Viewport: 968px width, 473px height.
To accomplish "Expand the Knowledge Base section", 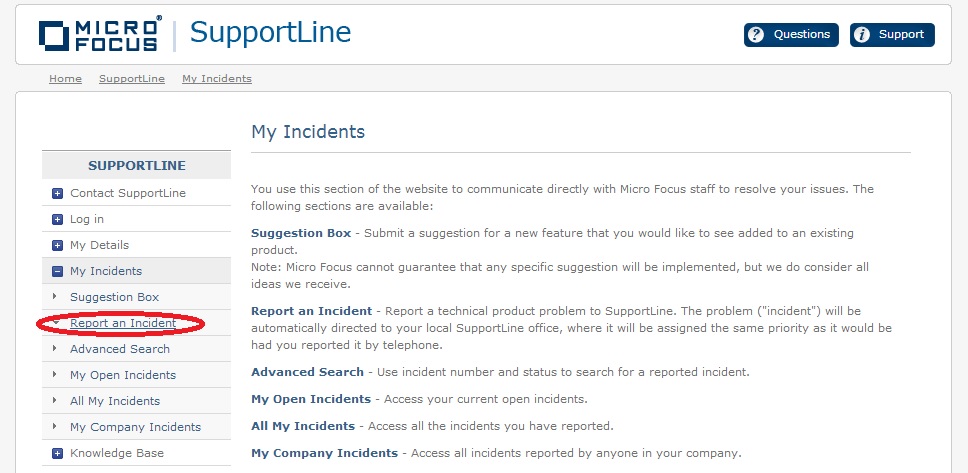I will (x=57, y=453).
